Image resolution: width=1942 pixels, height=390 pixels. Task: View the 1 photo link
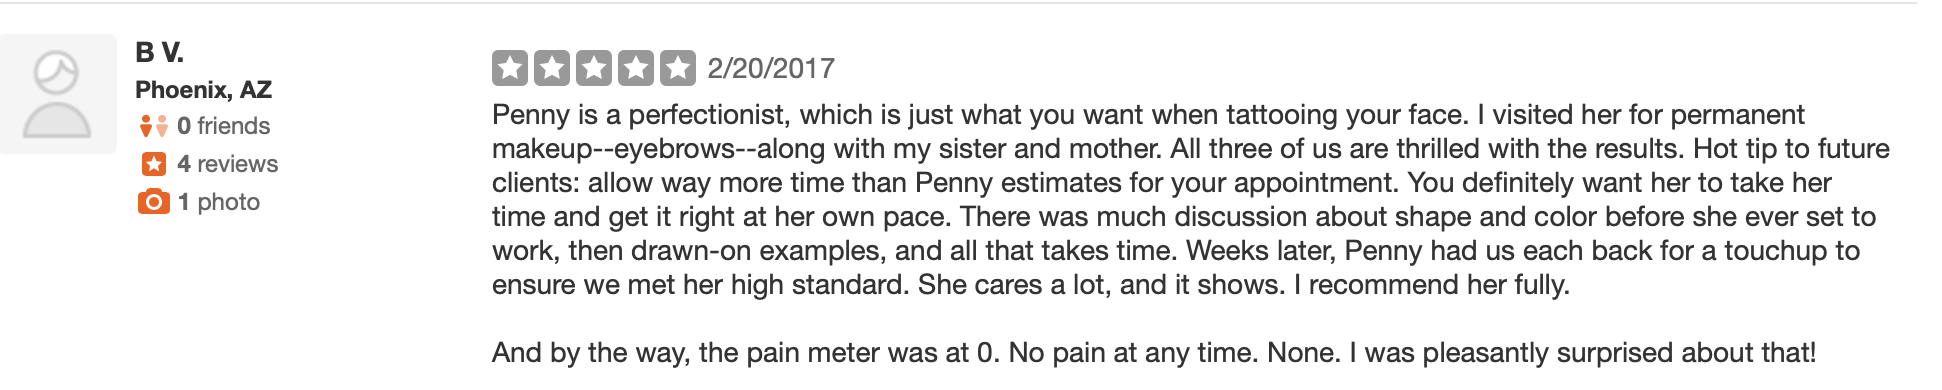tap(218, 202)
